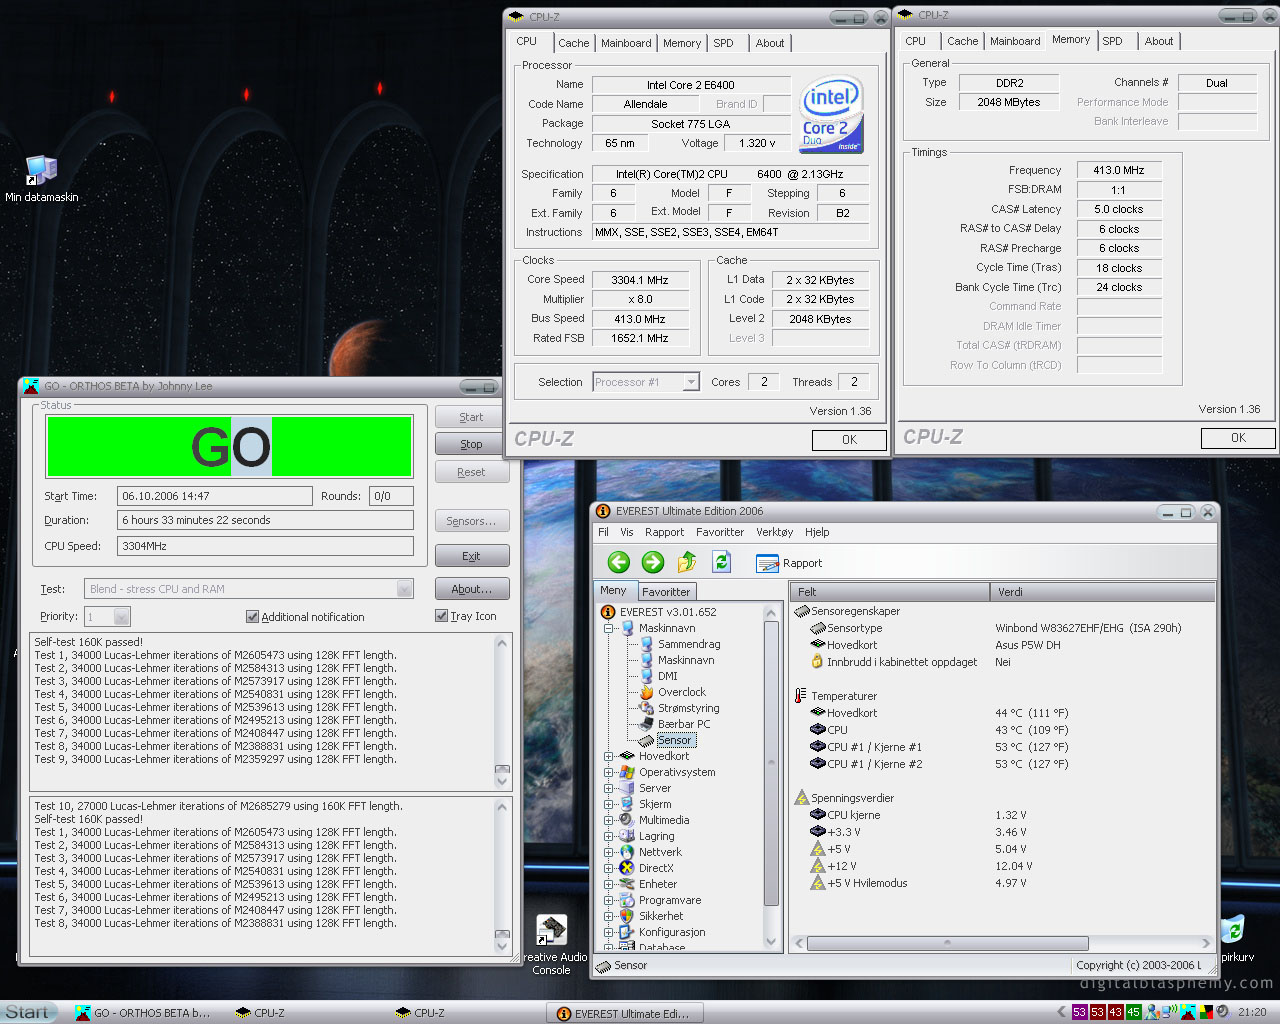Open the Hjelp menu in EVEREST
Viewport: 1280px width, 1024px height.
817,532
